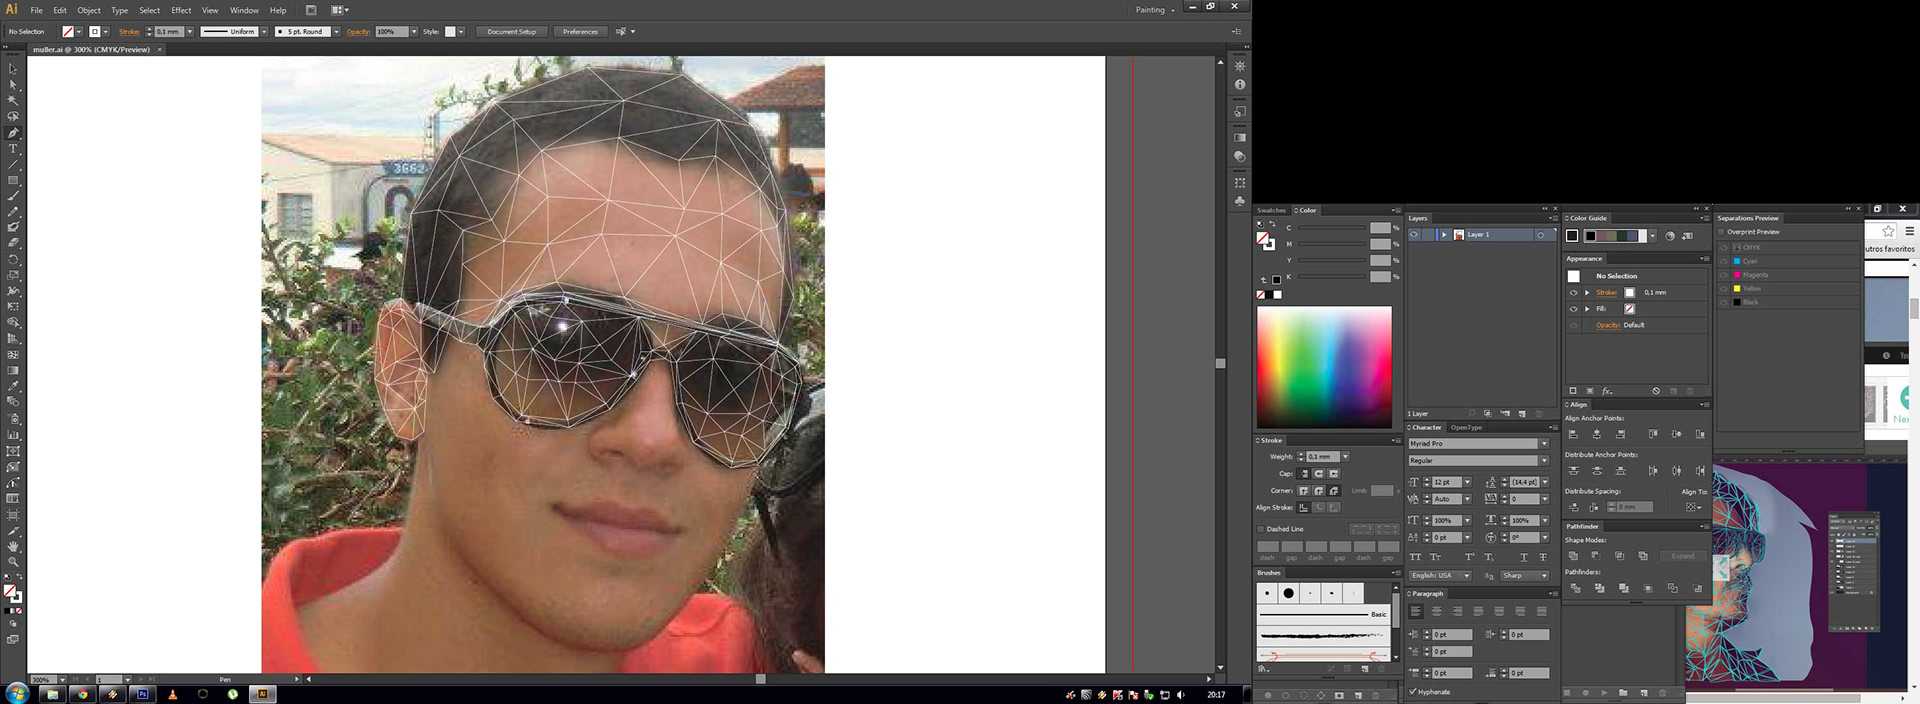Open the Window menu
The width and height of the screenshot is (1920, 704).
click(x=244, y=10)
